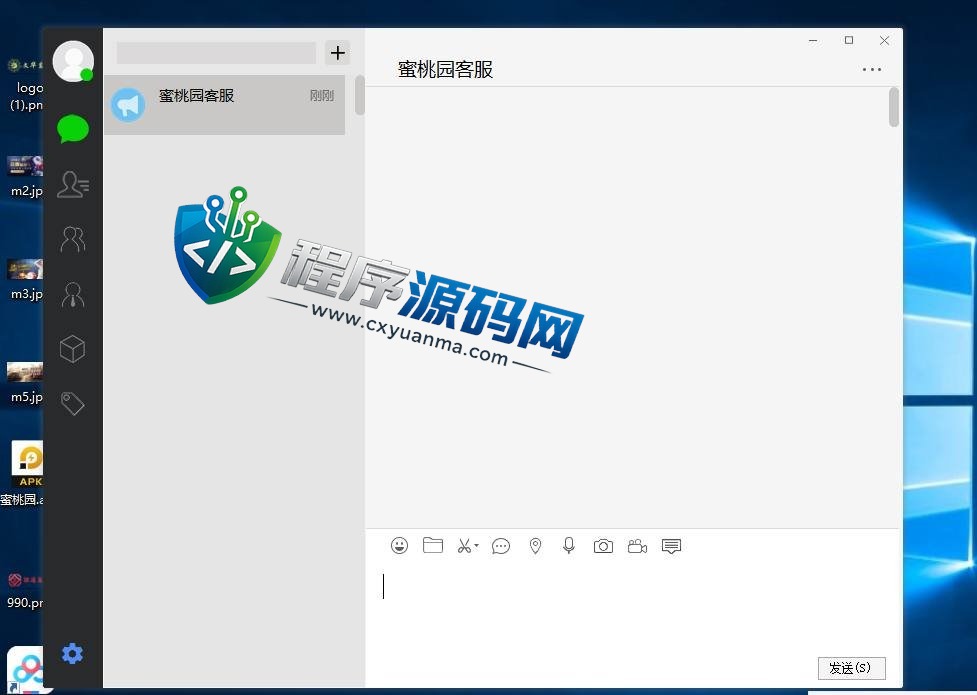The width and height of the screenshot is (977, 695).
Task: Open the groups icon in sidebar
Action: pyautogui.click(x=73, y=239)
